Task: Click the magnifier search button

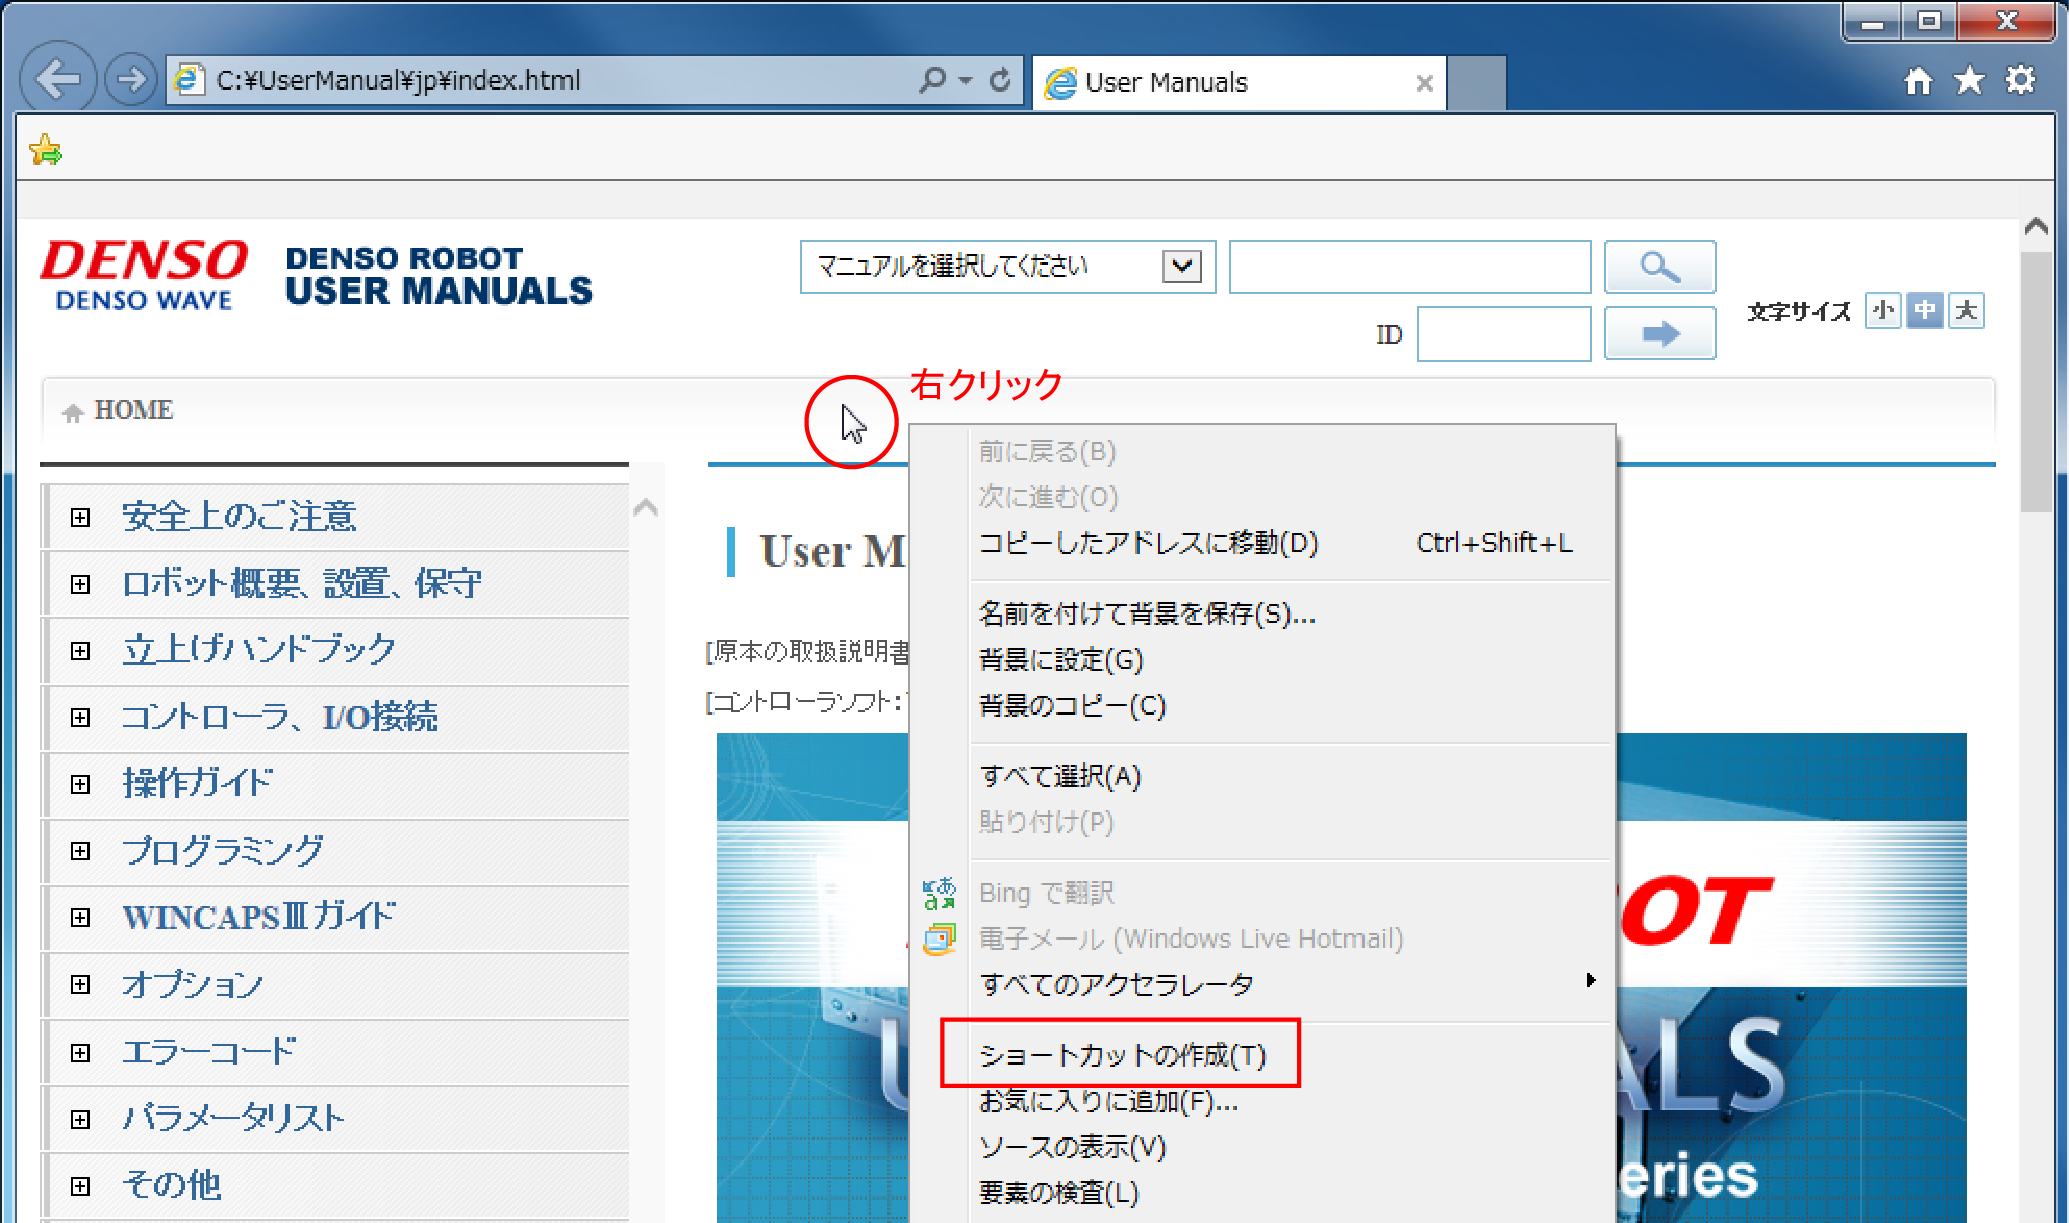Action: point(1659,266)
